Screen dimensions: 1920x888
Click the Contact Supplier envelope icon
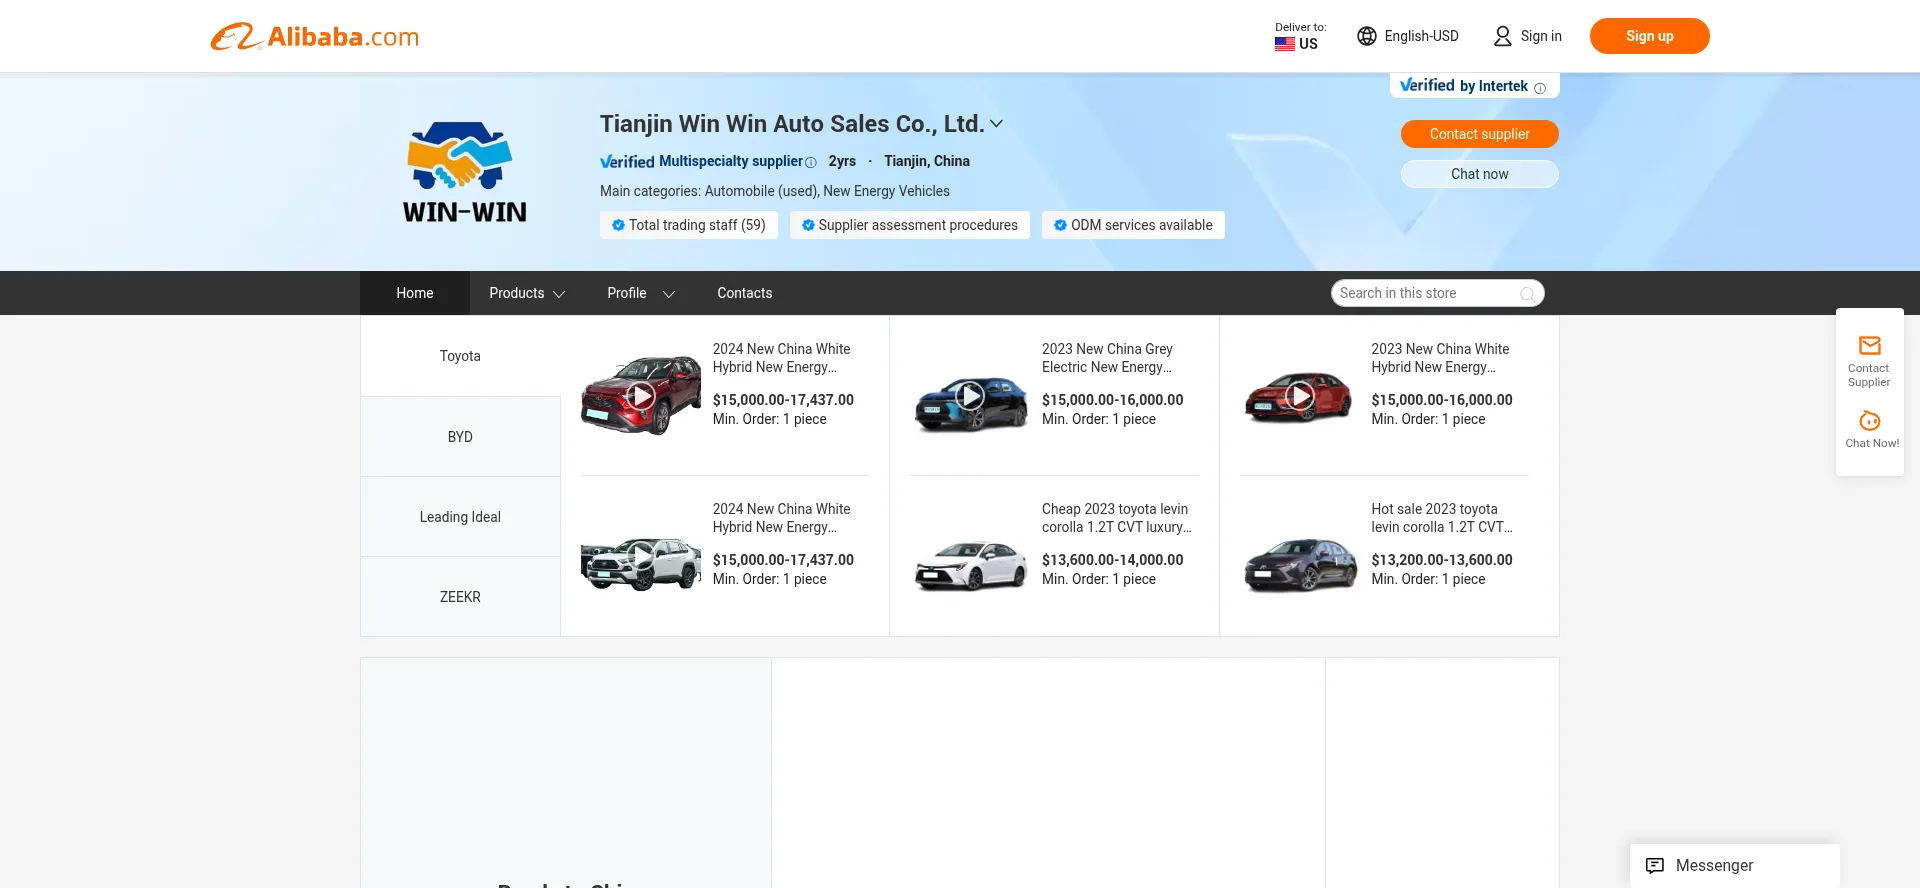click(1869, 346)
